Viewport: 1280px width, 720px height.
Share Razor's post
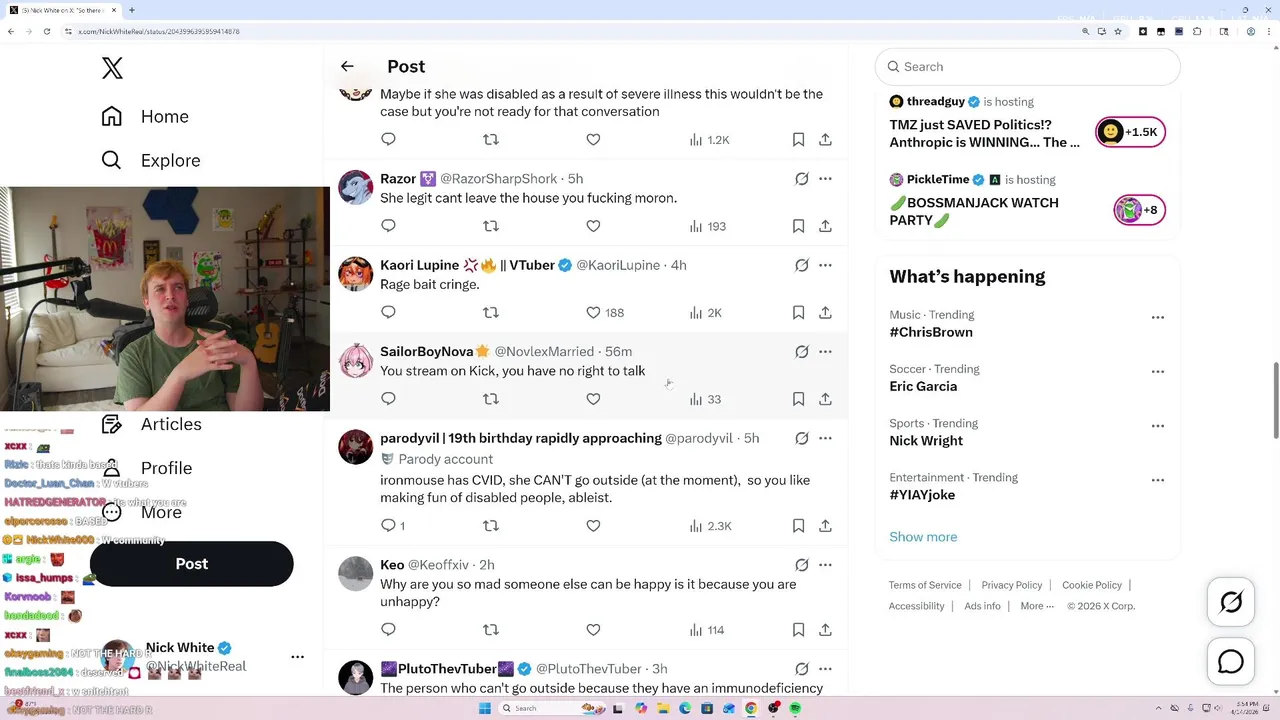(825, 226)
